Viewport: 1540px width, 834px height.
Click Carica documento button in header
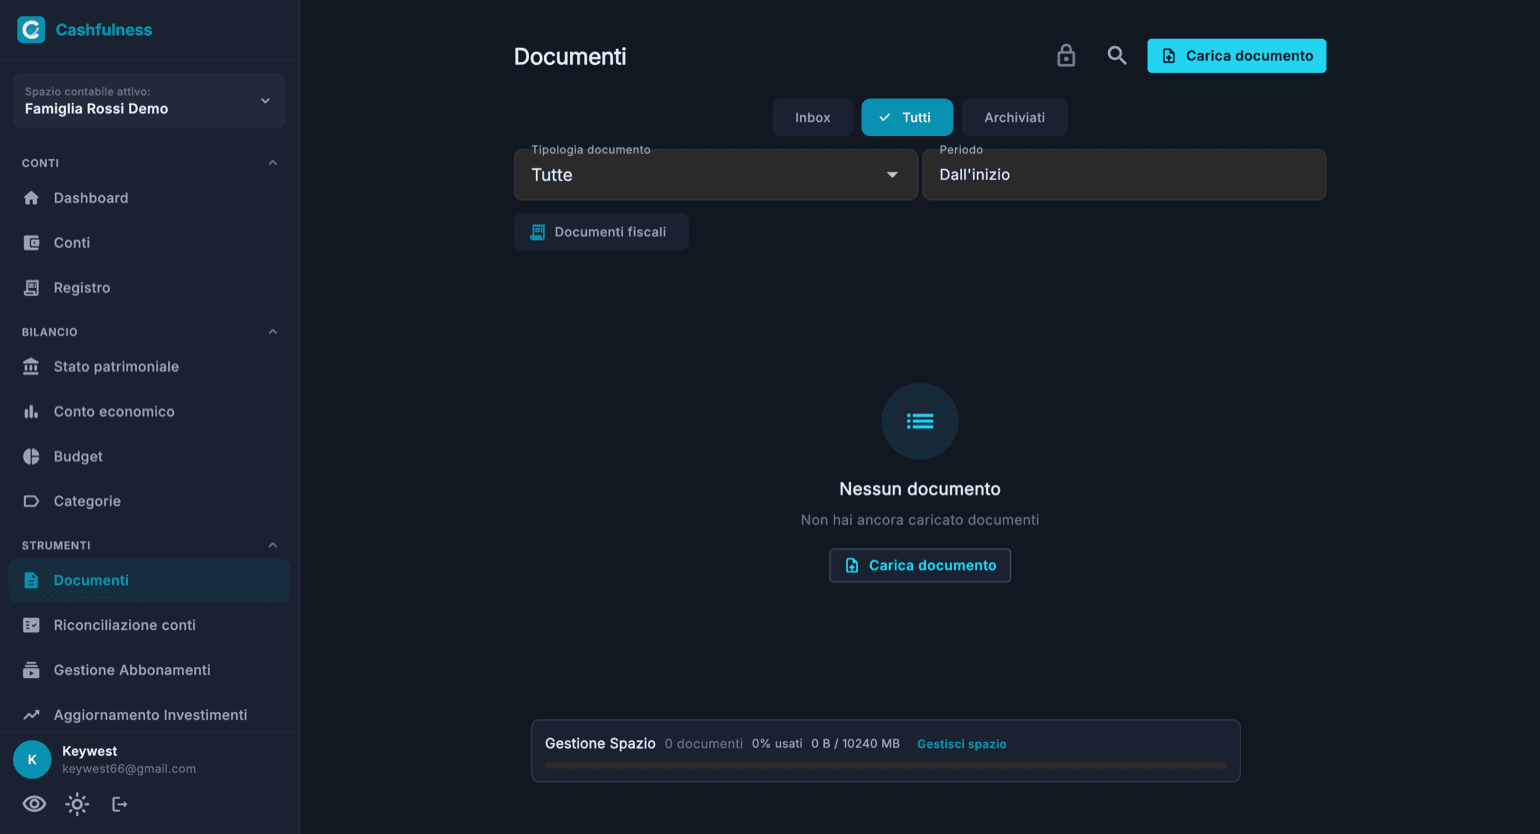[1236, 56]
